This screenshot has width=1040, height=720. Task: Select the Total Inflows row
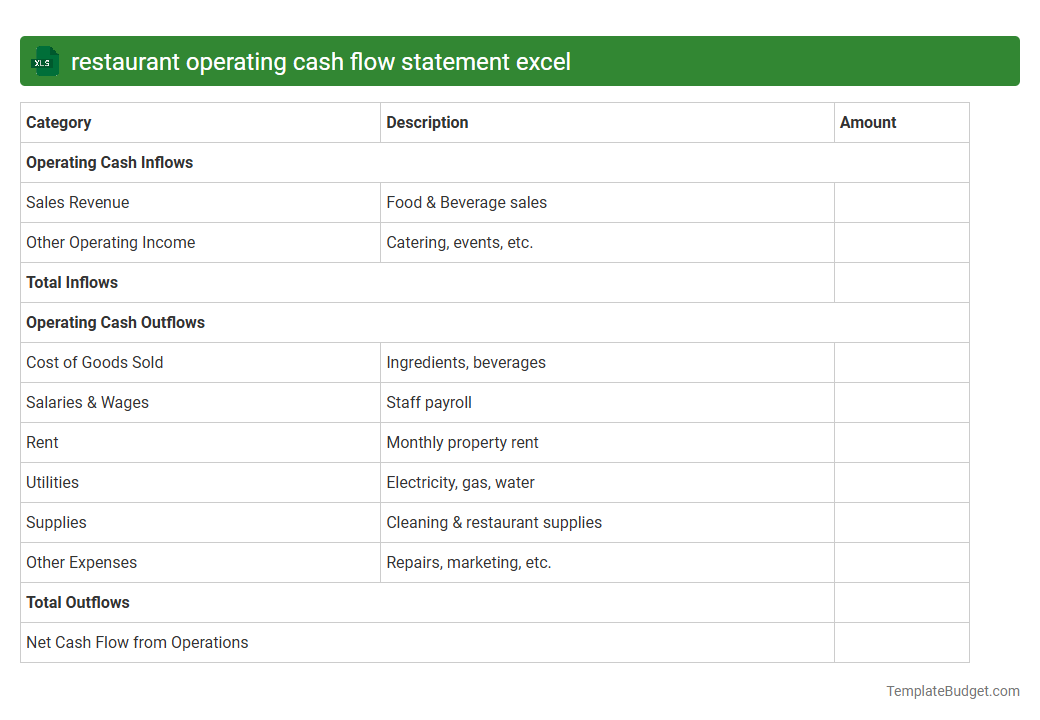[x=72, y=282]
